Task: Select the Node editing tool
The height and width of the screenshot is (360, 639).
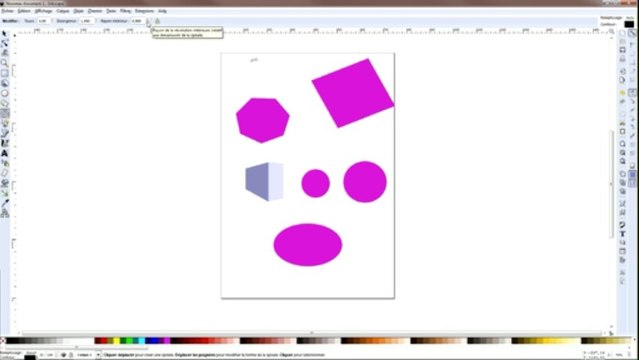Action: 4,43
